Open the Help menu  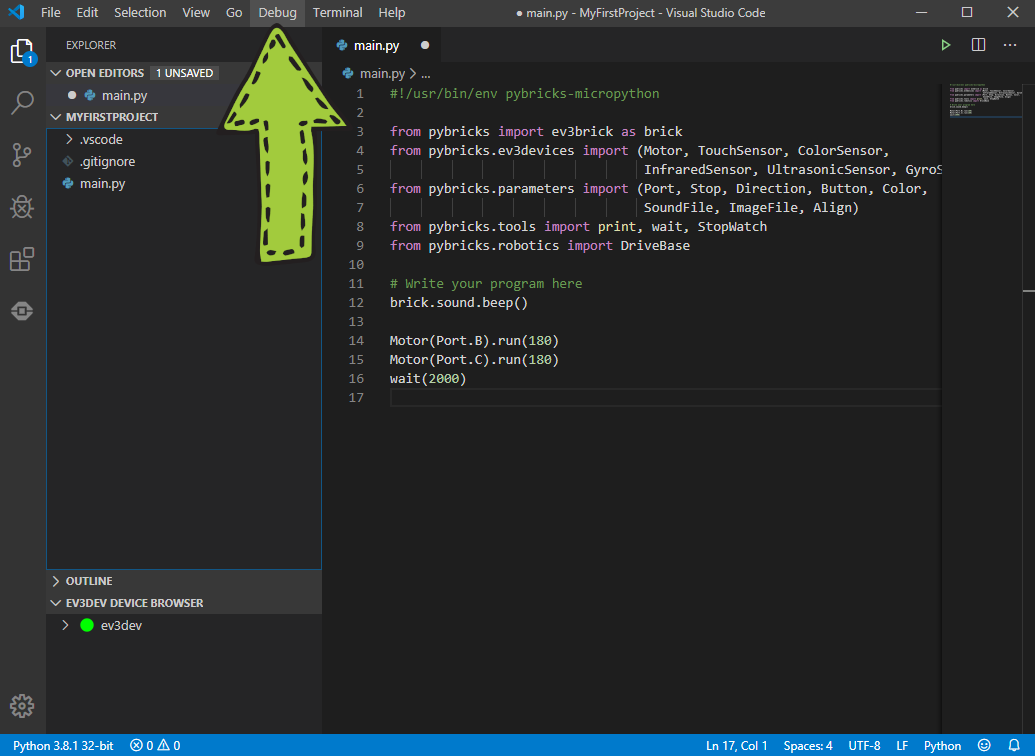click(391, 13)
